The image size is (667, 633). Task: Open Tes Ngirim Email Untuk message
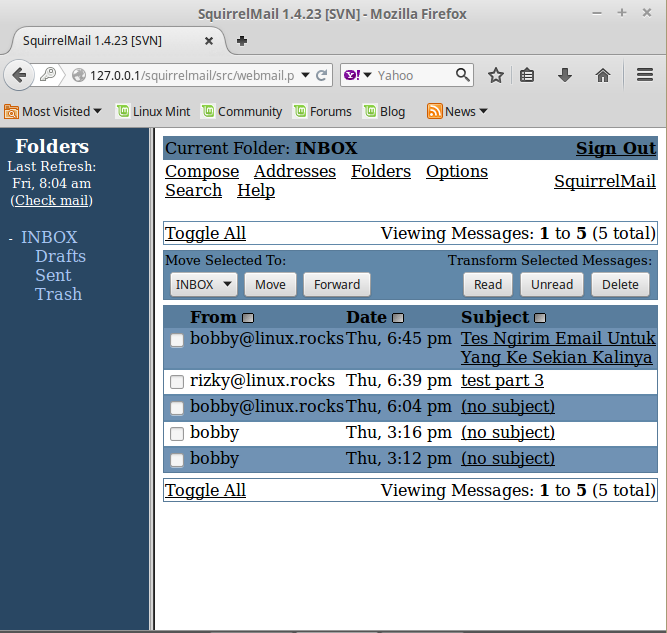point(558,348)
